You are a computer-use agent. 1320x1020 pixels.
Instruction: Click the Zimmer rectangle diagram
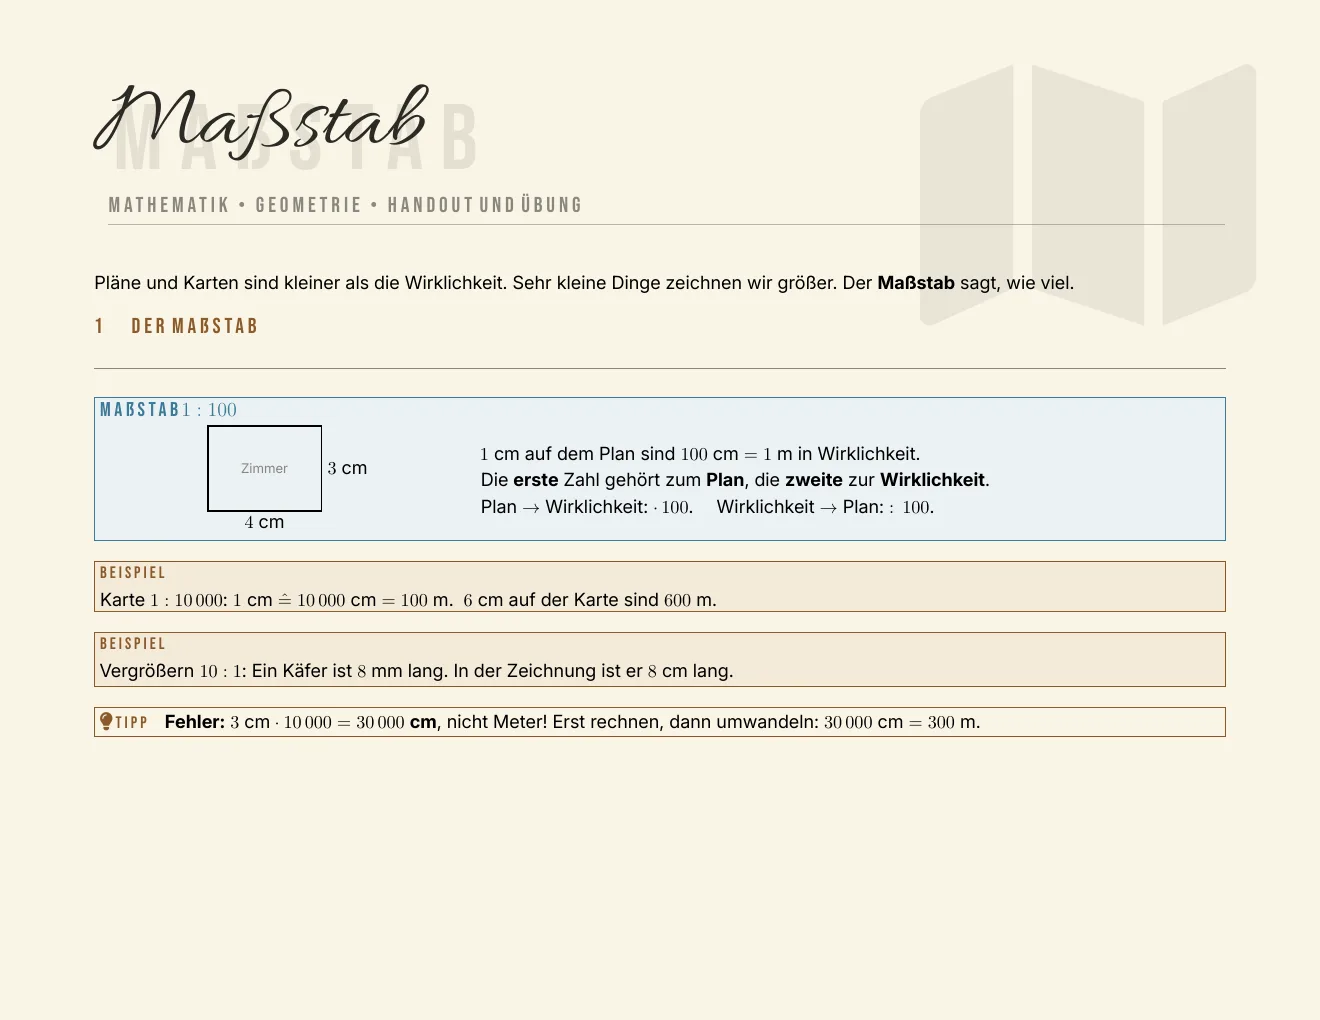265,468
